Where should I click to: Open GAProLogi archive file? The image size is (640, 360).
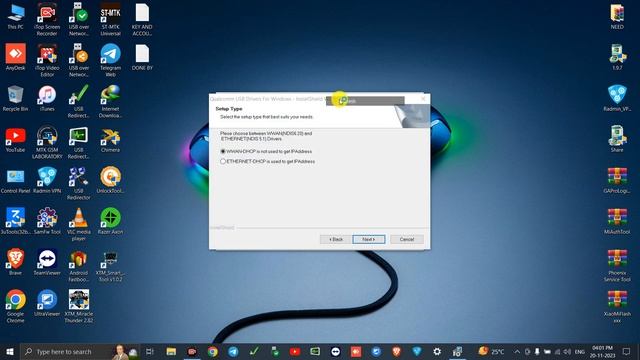click(x=617, y=180)
